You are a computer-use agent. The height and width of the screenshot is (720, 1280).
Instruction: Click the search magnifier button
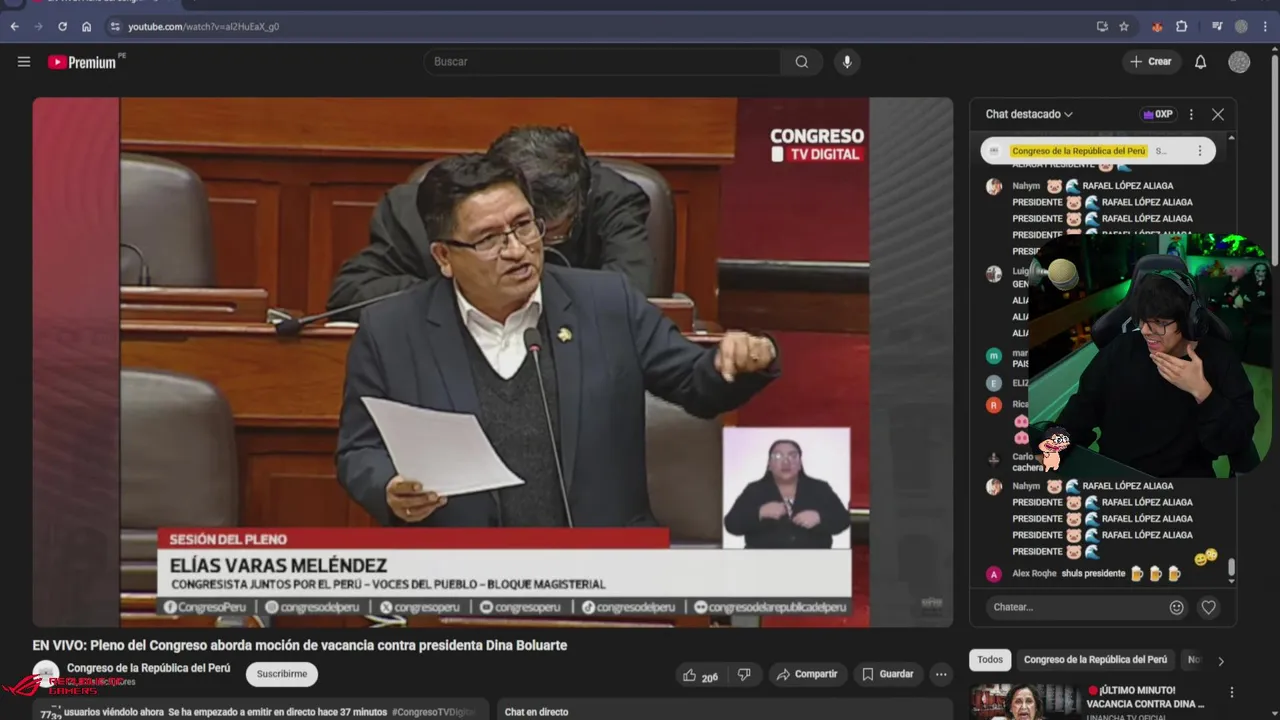click(x=802, y=62)
